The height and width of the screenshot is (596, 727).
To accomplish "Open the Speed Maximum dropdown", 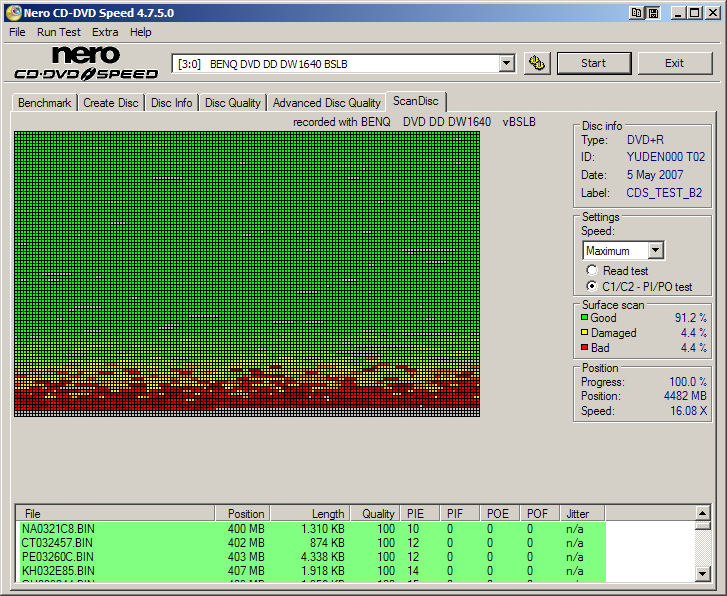I will [x=655, y=250].
